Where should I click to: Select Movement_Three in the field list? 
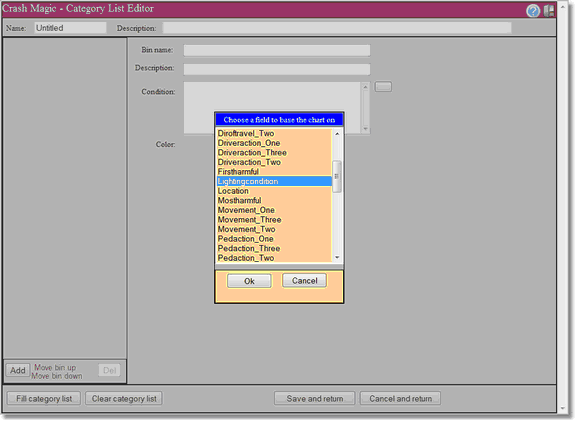(x=274, y=220)
